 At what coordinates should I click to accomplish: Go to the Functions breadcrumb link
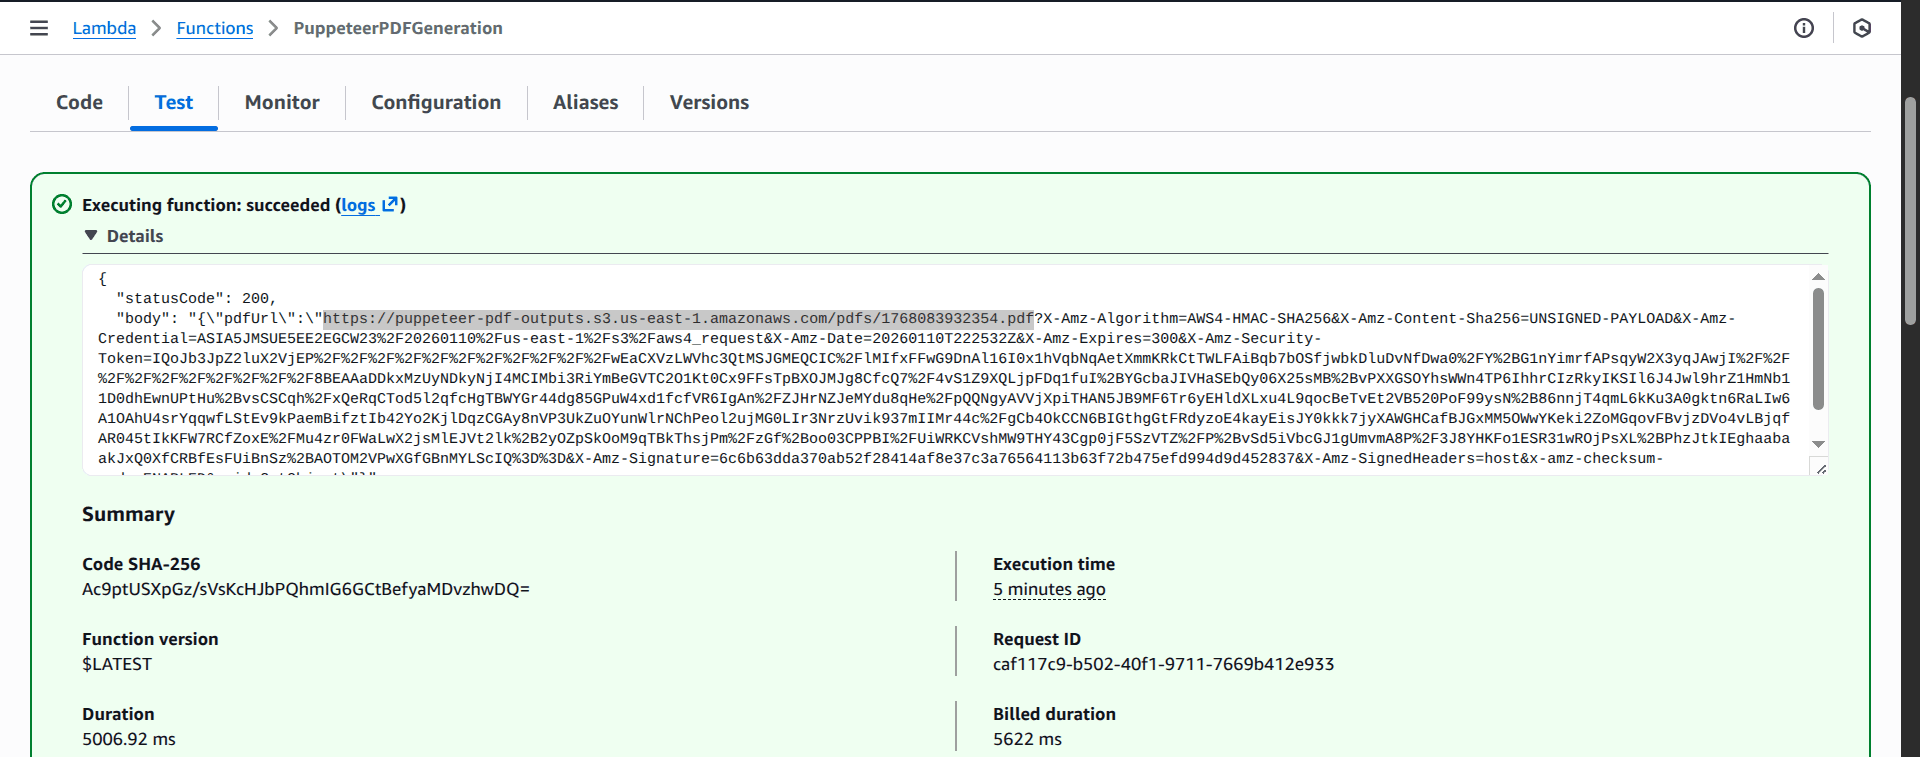[215, 28]
